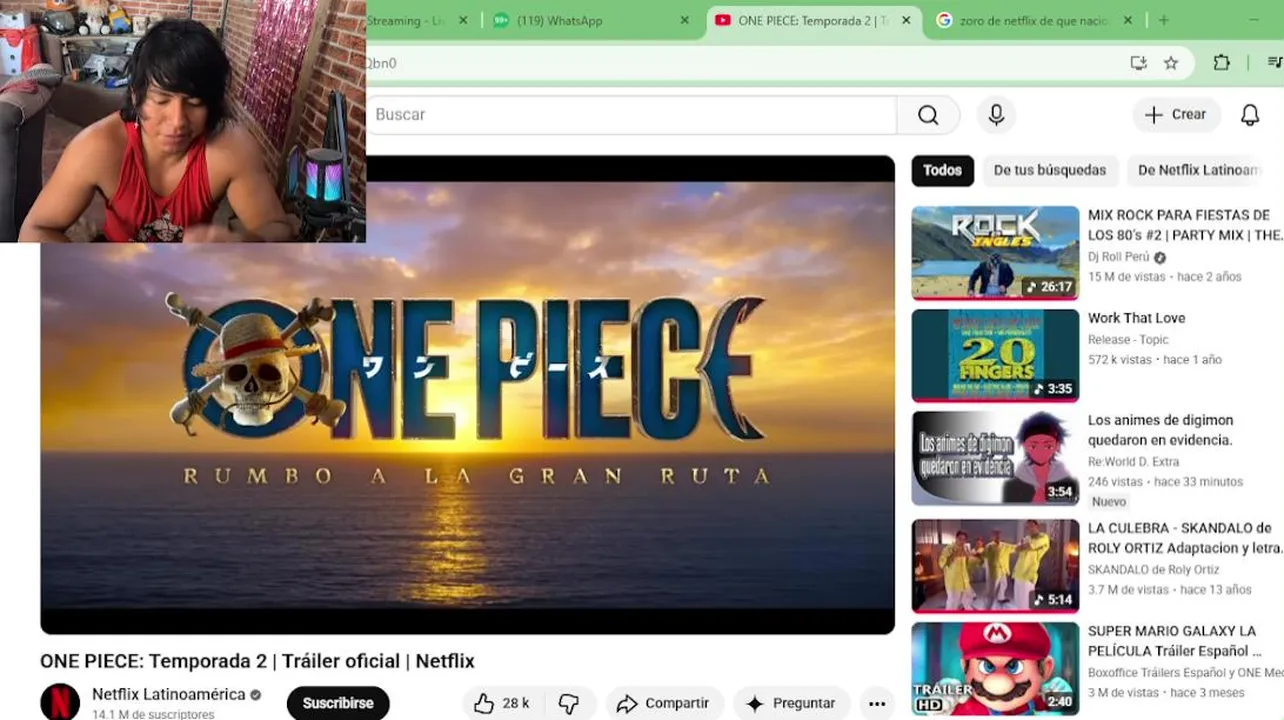
Task: Click the Crear button
Action: click(1176, 115)
